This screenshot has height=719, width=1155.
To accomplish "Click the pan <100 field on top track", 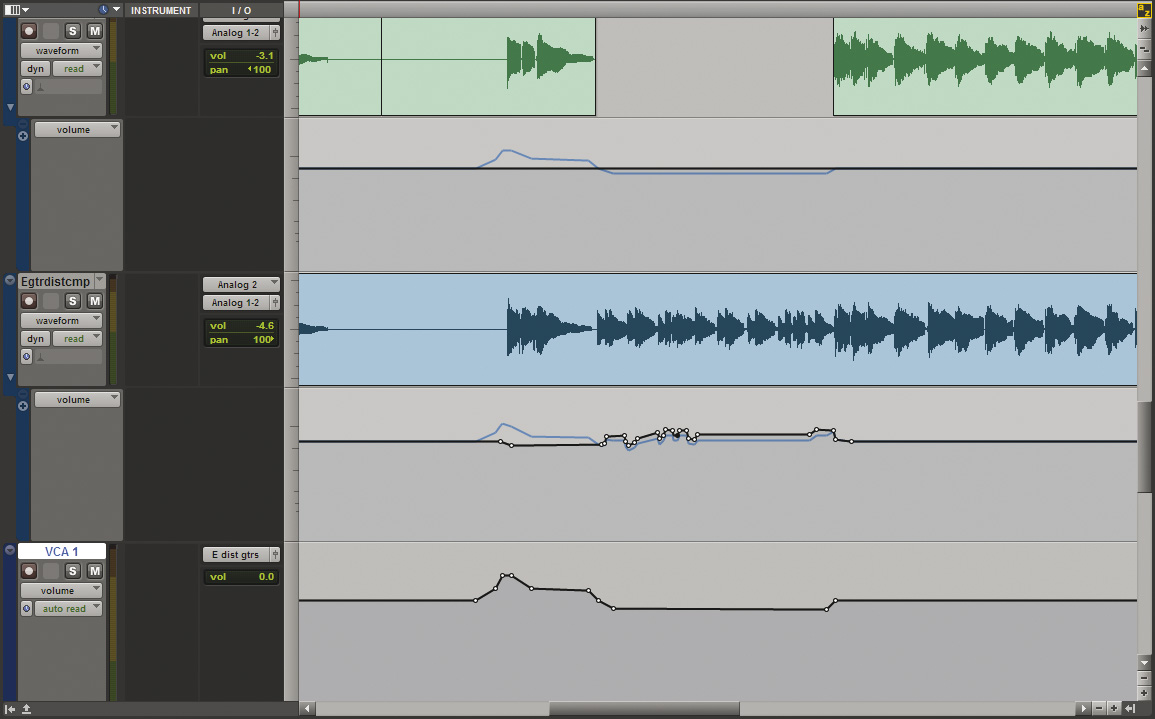I will click(x=241, y=69).
